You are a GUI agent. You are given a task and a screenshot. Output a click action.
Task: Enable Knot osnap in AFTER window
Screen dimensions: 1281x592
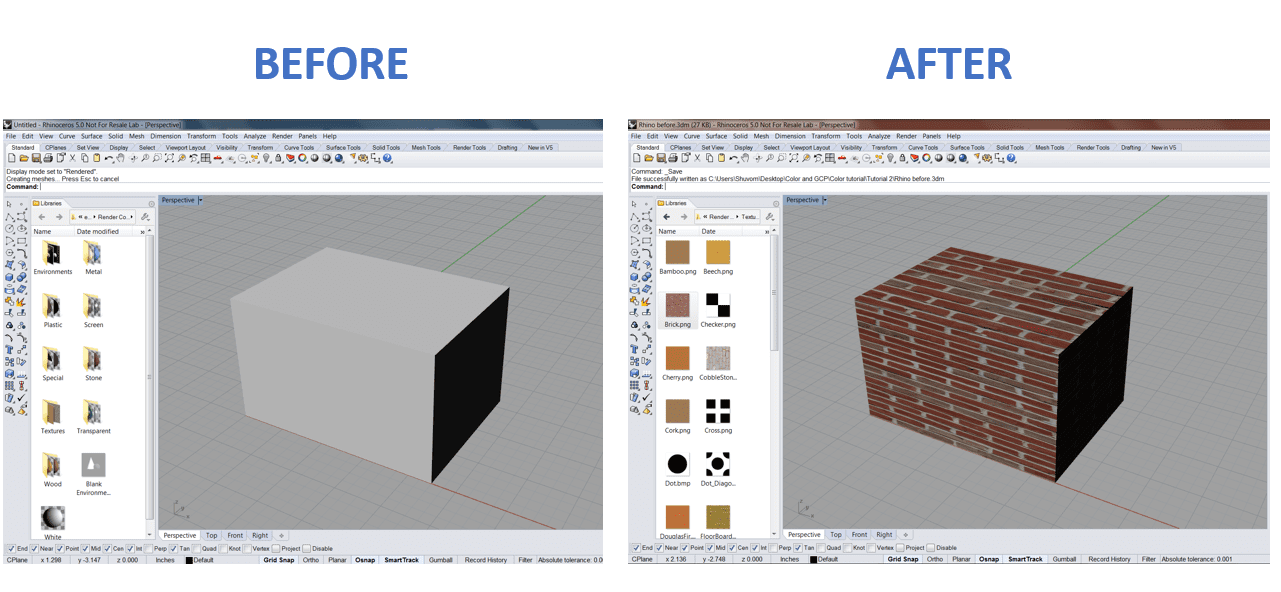coord(848,548)
